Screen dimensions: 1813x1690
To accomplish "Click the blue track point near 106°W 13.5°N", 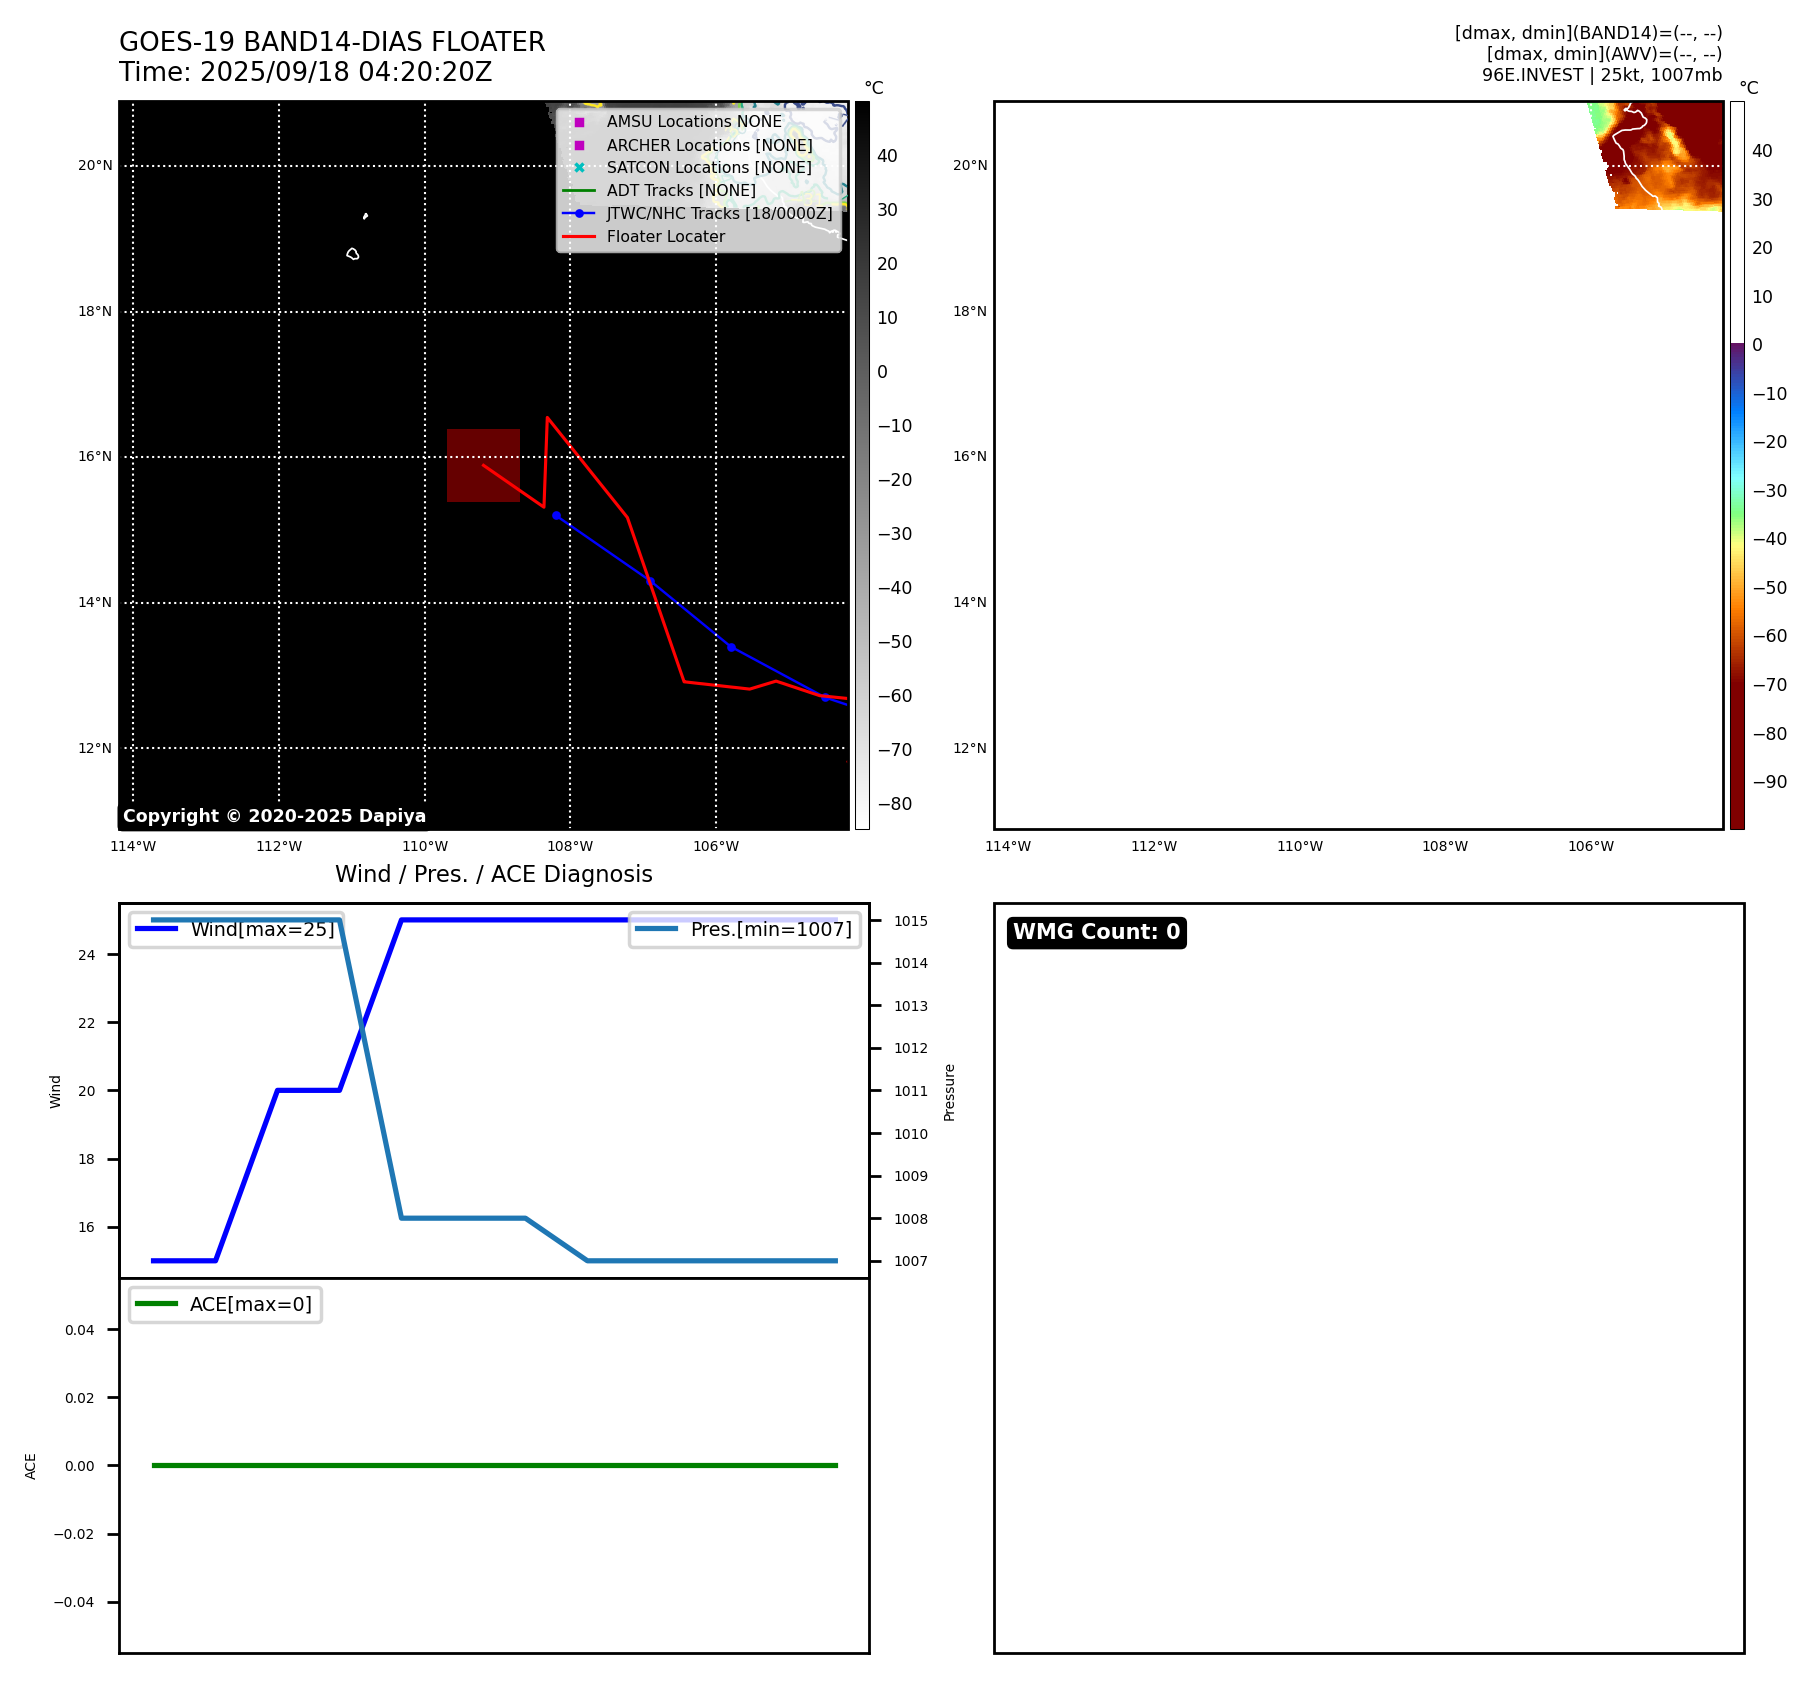I will coord(731,647).
